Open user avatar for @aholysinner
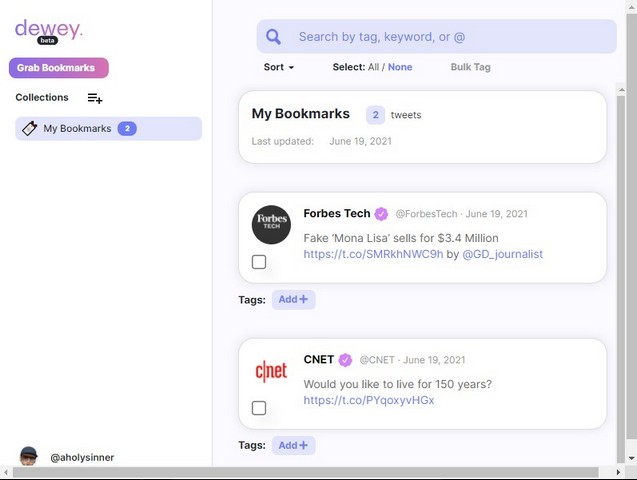The width and height of the screenshot is (637, 480). 28,456
